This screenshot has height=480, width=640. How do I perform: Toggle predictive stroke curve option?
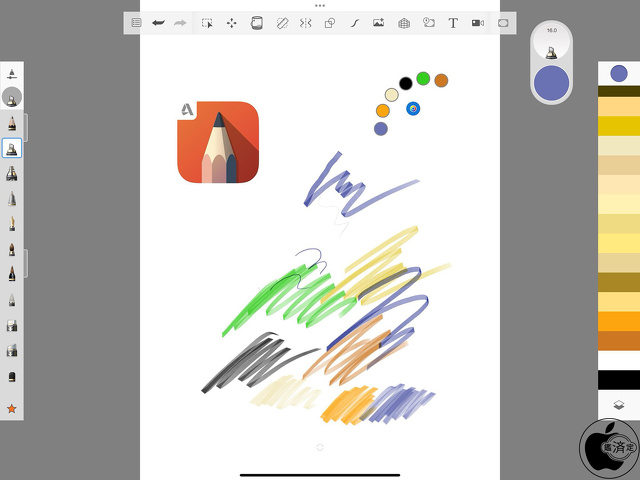[x=354, y=23]
